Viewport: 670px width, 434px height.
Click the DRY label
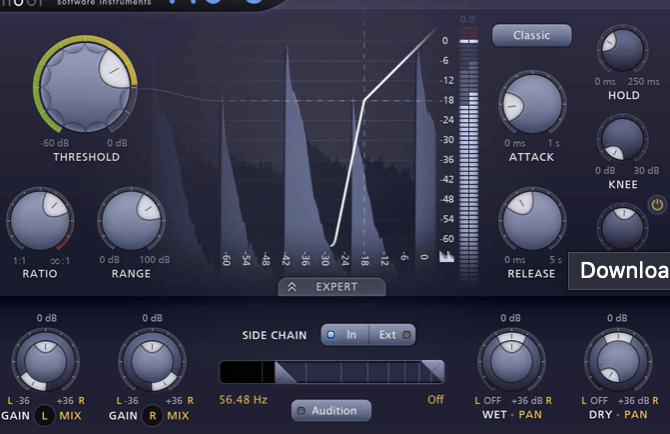pos(600,415)
